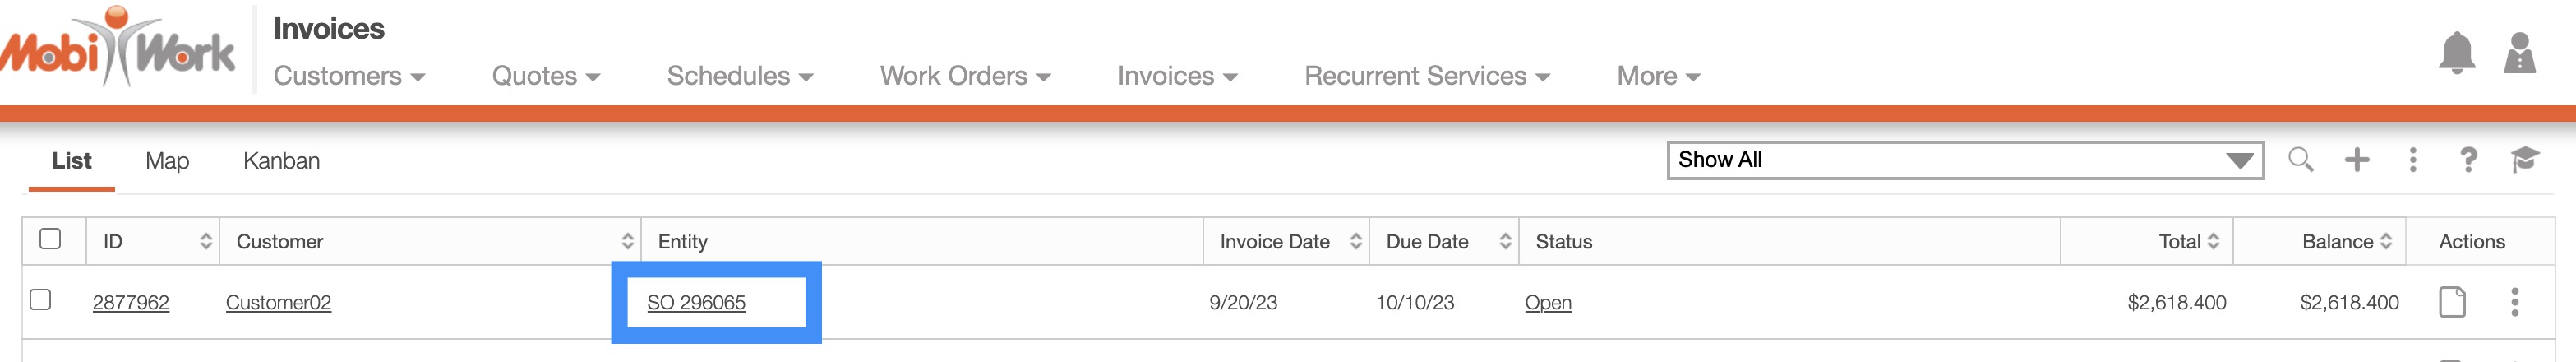The width and height of the screenshot is (2576, 362).
Task: Open the graduation cap tutorial icon
Action: coord(2524,160)
